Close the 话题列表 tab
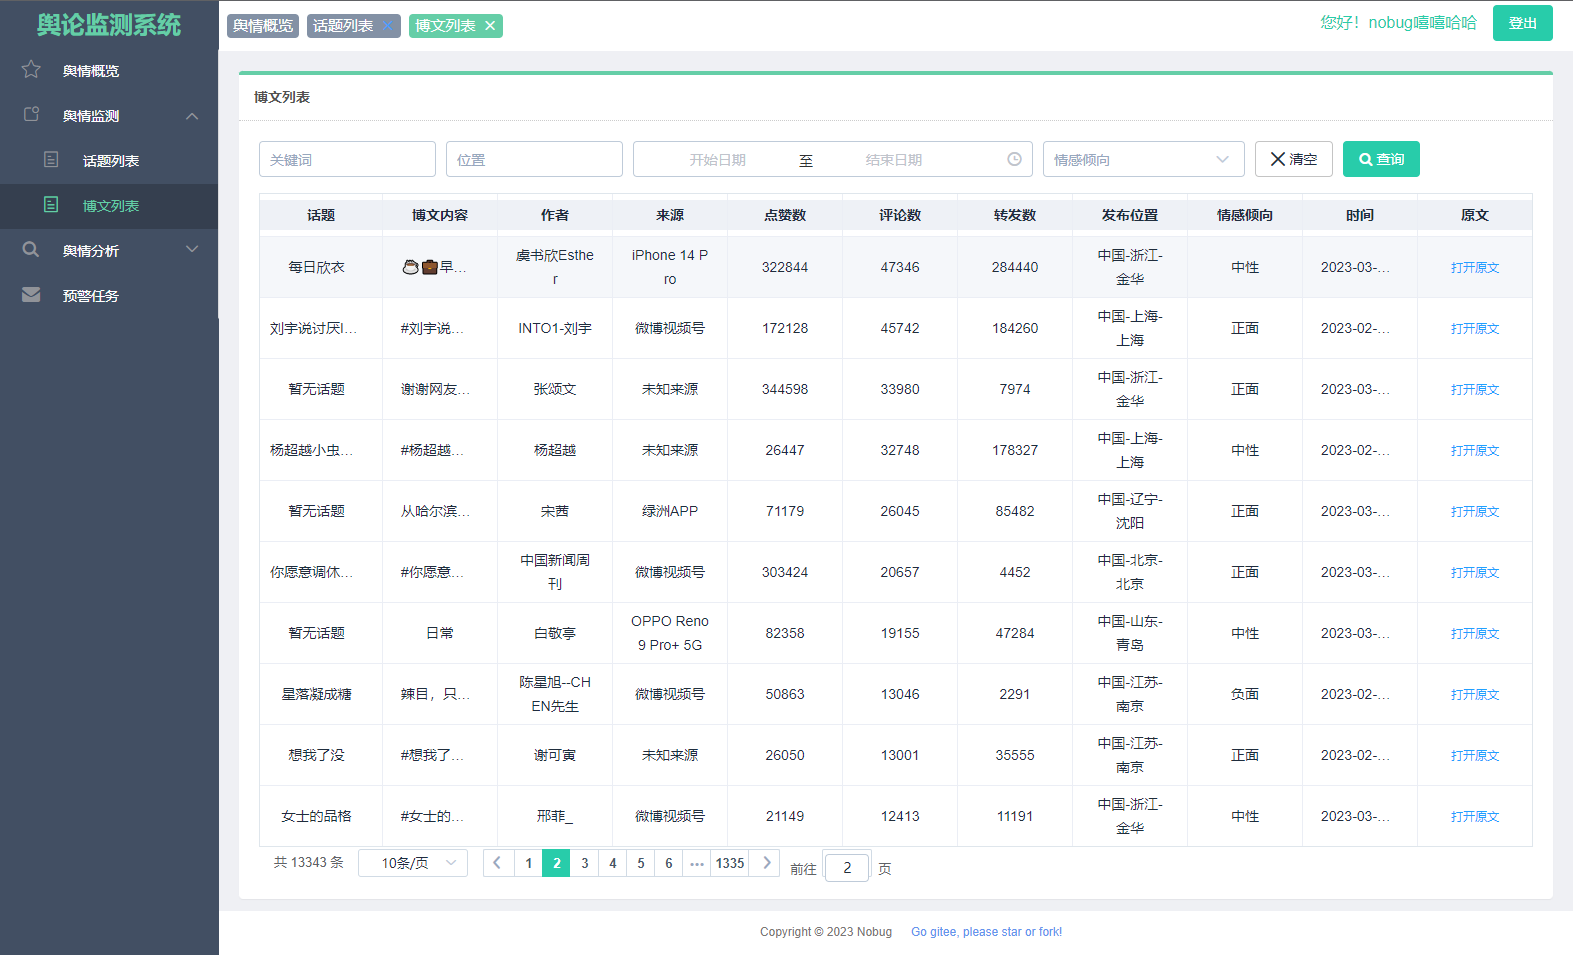The width and height of the screenshot is (1573, 955). [x=387, y=26]
